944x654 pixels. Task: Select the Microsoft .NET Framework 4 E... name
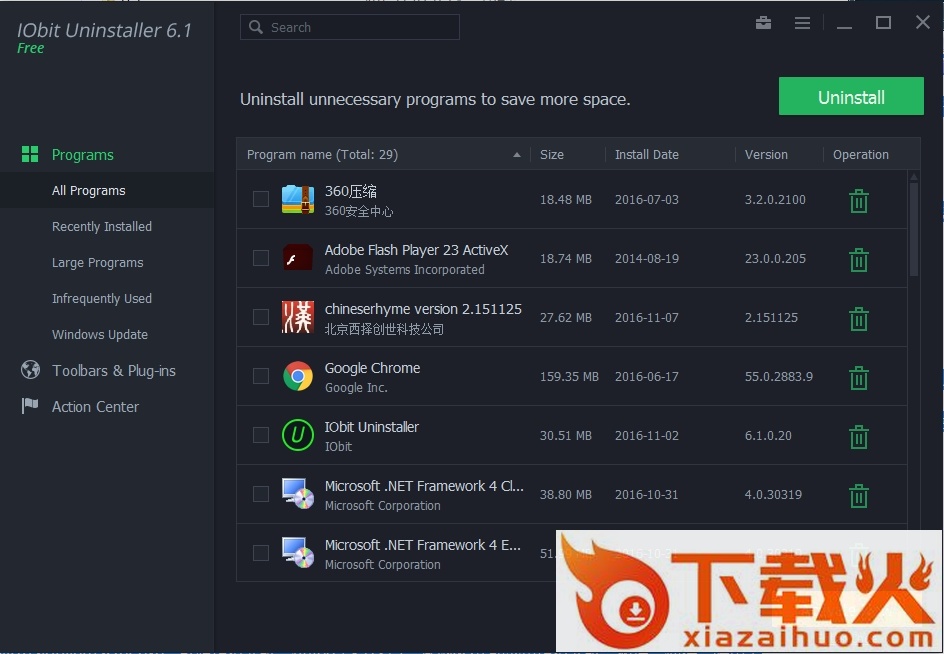point(423,545)
